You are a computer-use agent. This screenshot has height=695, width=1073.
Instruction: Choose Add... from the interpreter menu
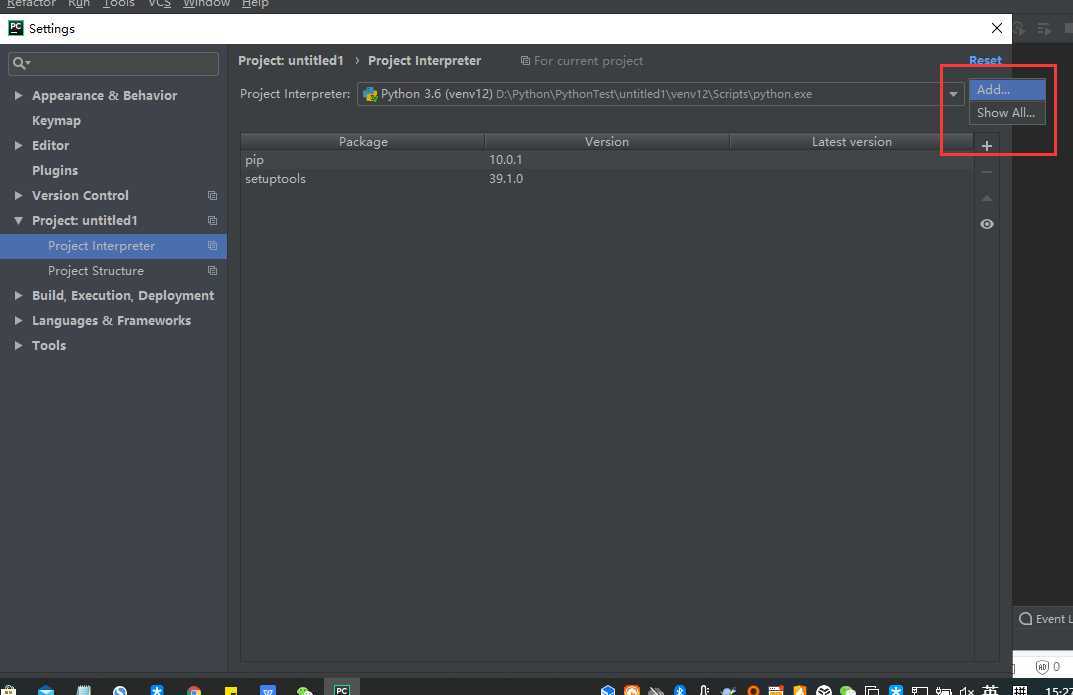pos(1007,90)
